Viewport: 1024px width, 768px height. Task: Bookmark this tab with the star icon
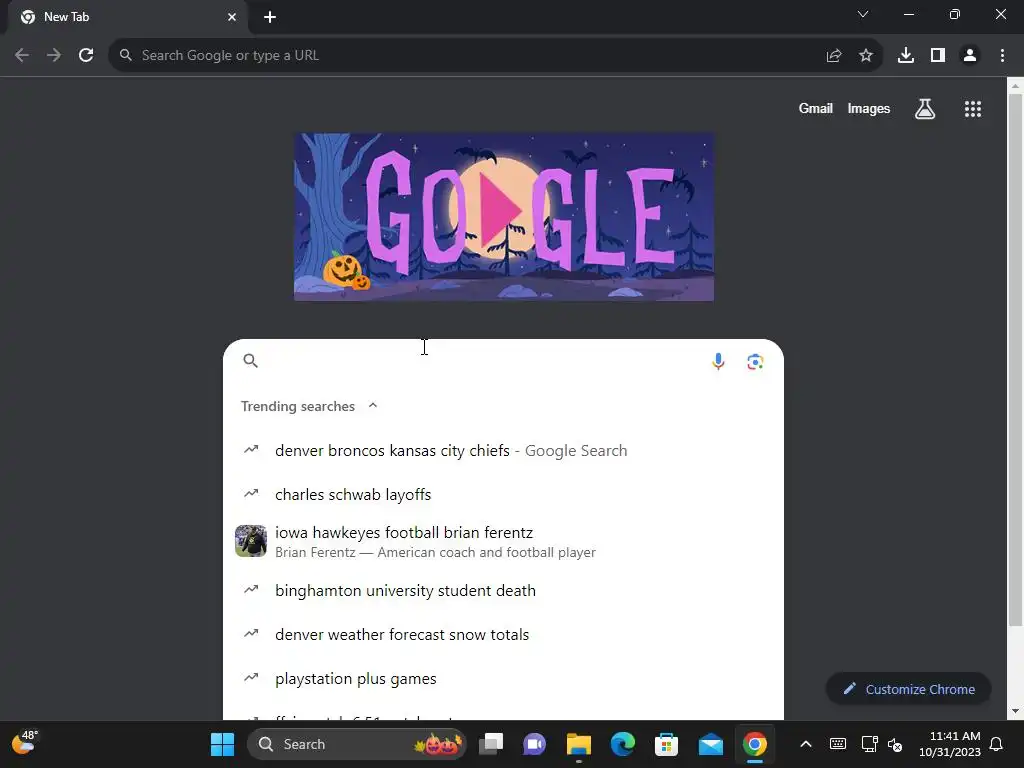(866, 56)
